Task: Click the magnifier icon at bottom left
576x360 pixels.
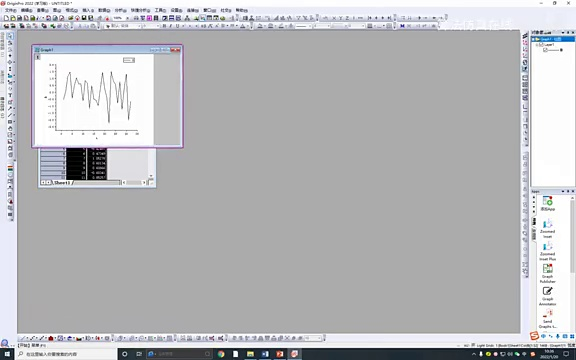Action: (4, 343)
